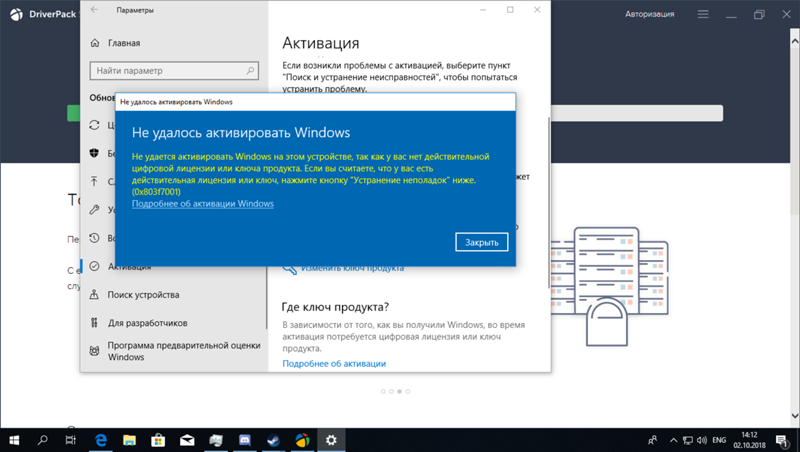Open Discord from taskbar
Viewport: 800px width, 452px height.
245,440
